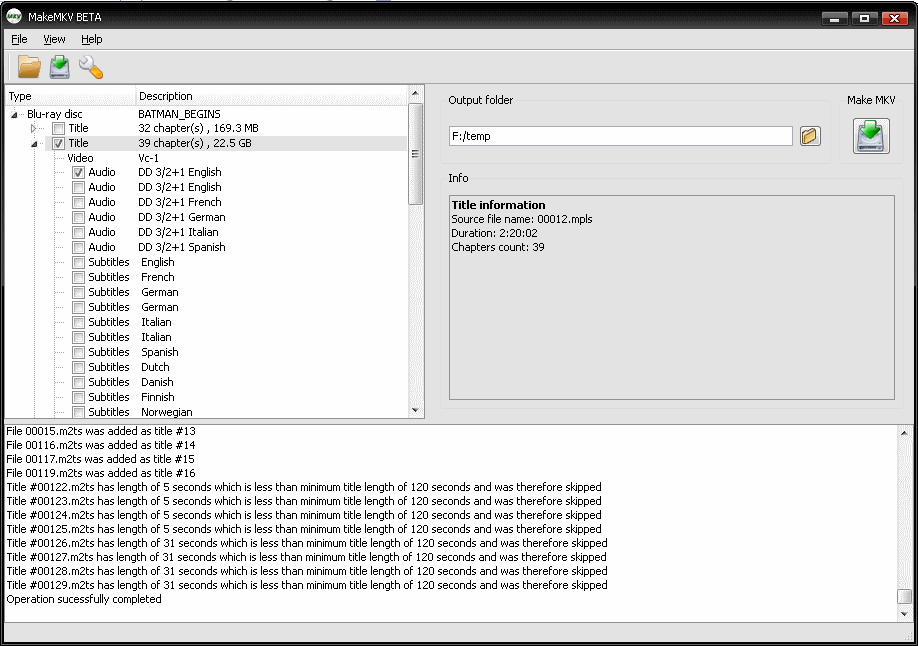
Task: Check the second DD 3/2+1 English audio checkbox
Action: click(x=78, y=187)
